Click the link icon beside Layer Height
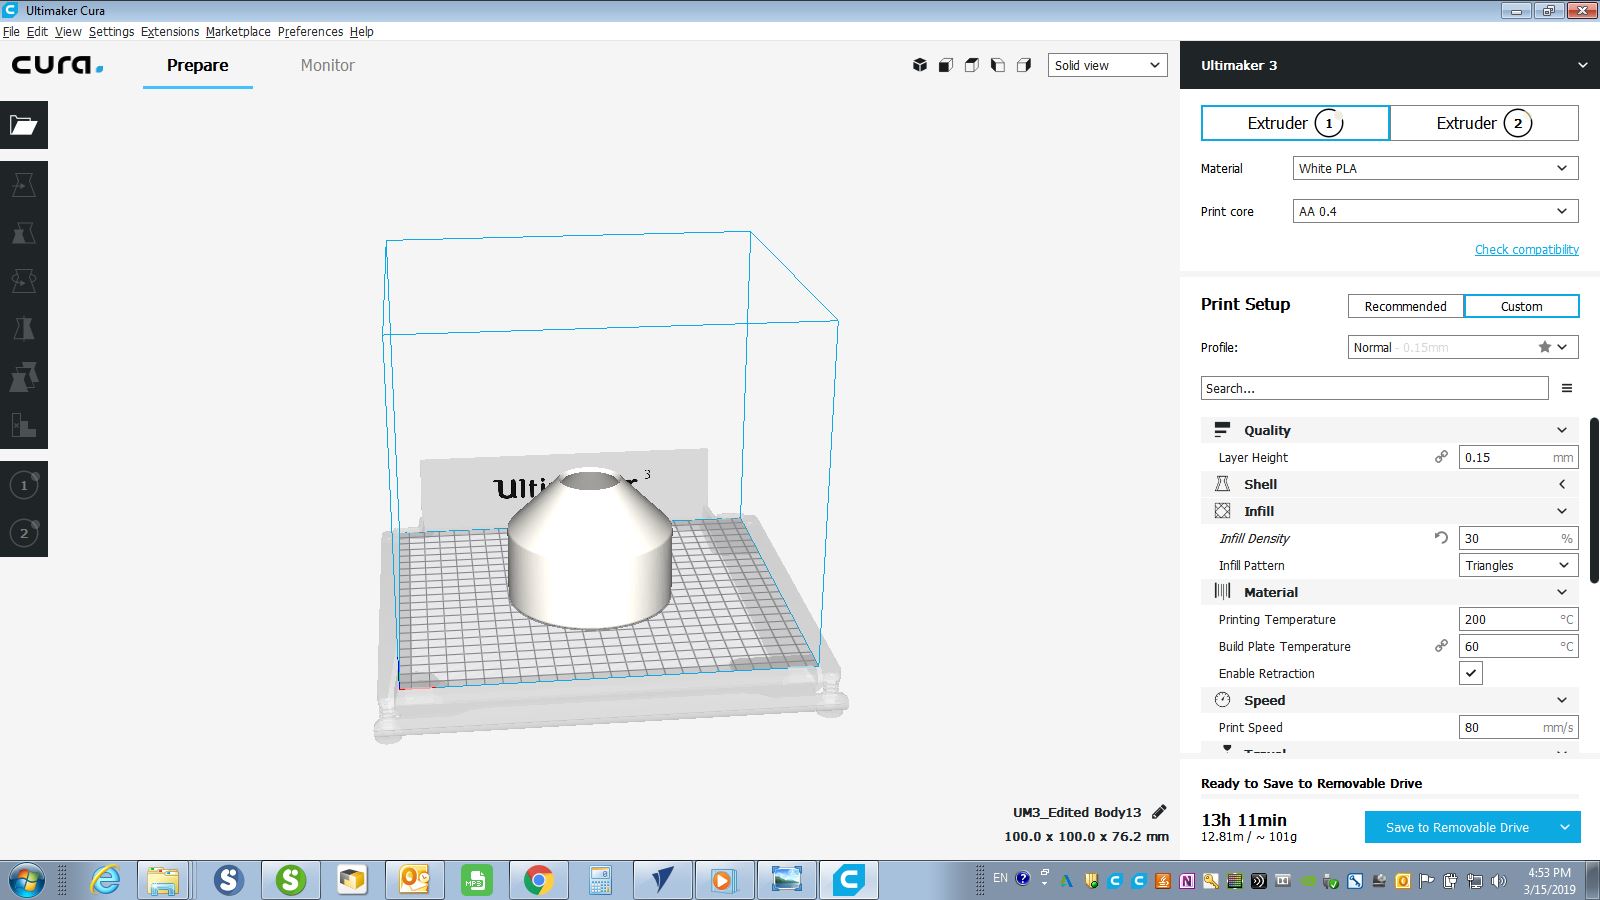 (x=1441, y=457)
